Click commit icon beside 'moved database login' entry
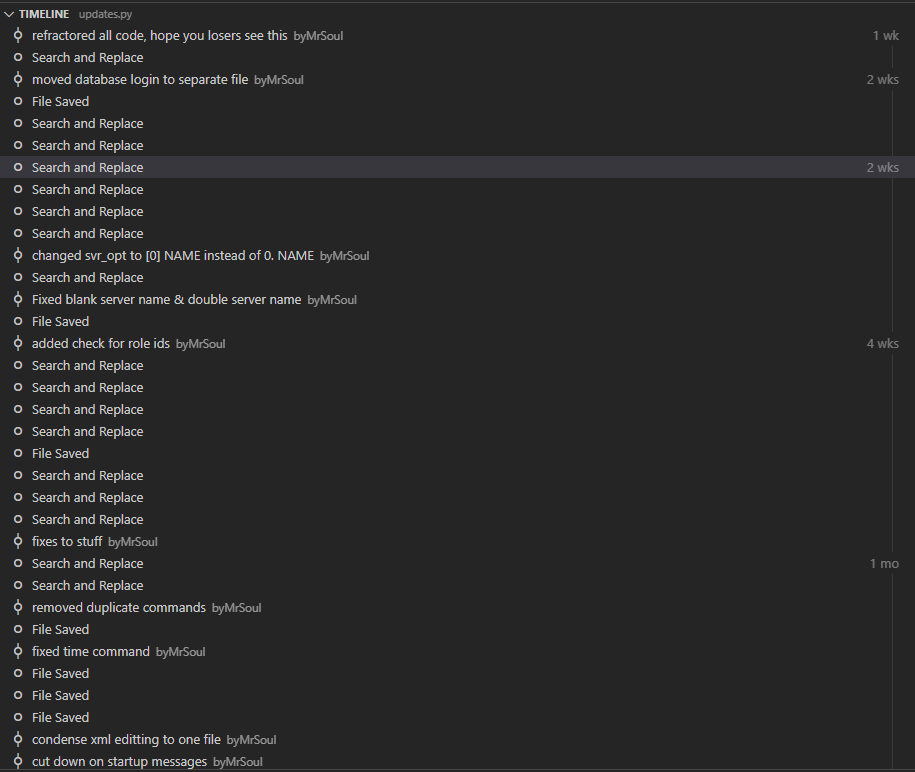The image size is (915, 772). click(x=18, y=79)
